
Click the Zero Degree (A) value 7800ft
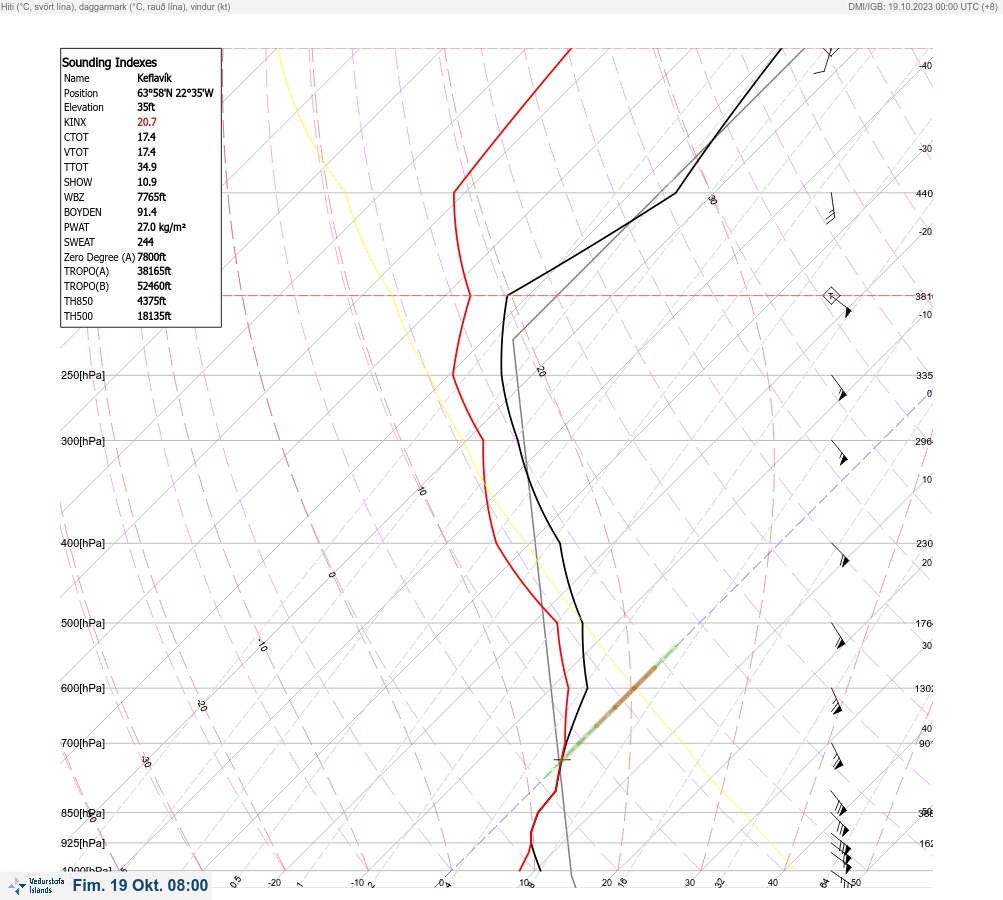tap(152, 257)
